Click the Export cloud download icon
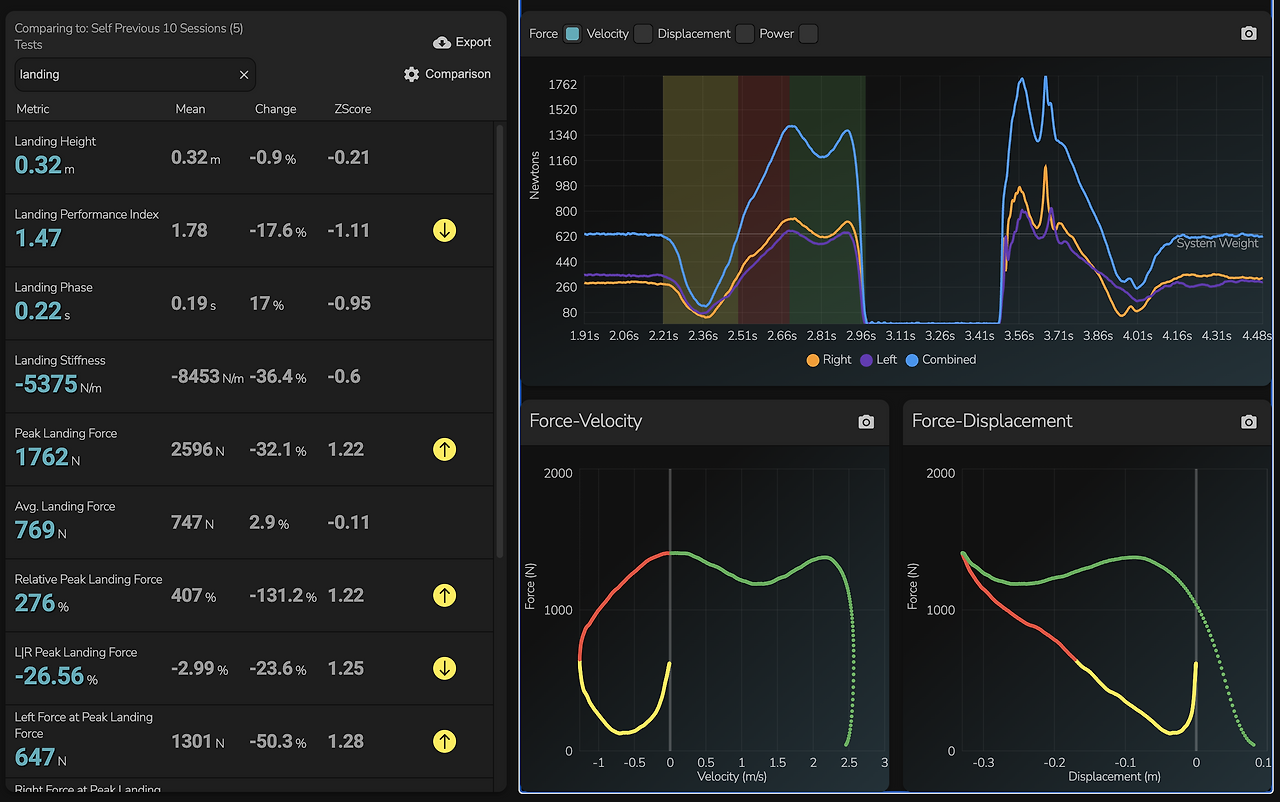The height and width of the screenshot is (802, 1280). (442, 42)
